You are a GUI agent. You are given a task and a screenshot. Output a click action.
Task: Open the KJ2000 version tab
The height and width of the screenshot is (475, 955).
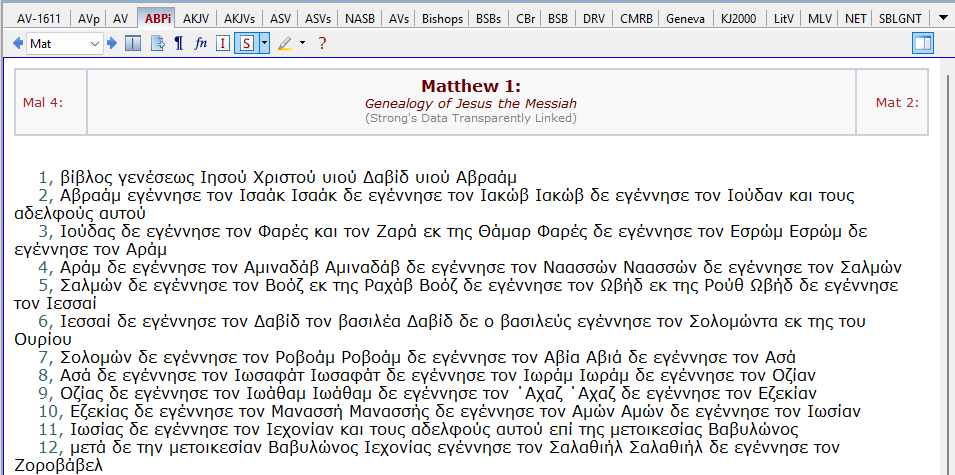[738, 19]
